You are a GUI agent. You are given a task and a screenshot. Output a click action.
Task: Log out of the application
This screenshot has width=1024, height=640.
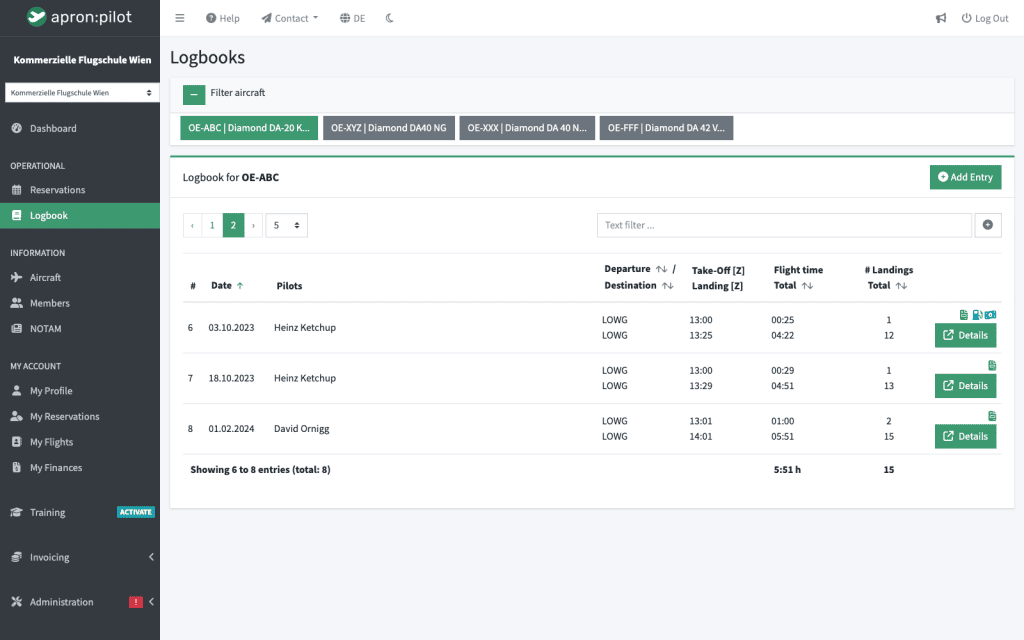[x=985, y=18]
